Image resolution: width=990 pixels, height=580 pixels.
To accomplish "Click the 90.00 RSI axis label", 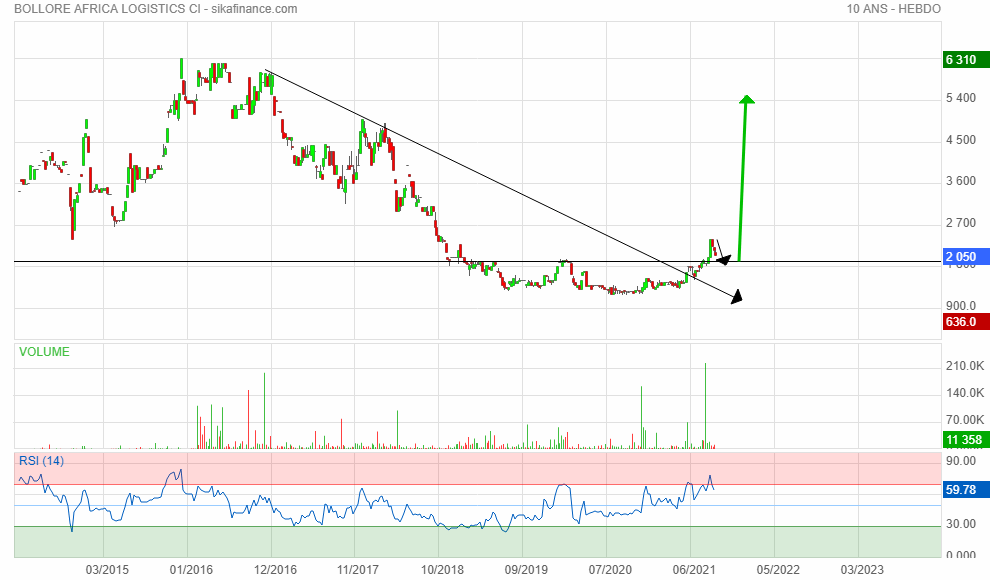I will pos(961,461).
